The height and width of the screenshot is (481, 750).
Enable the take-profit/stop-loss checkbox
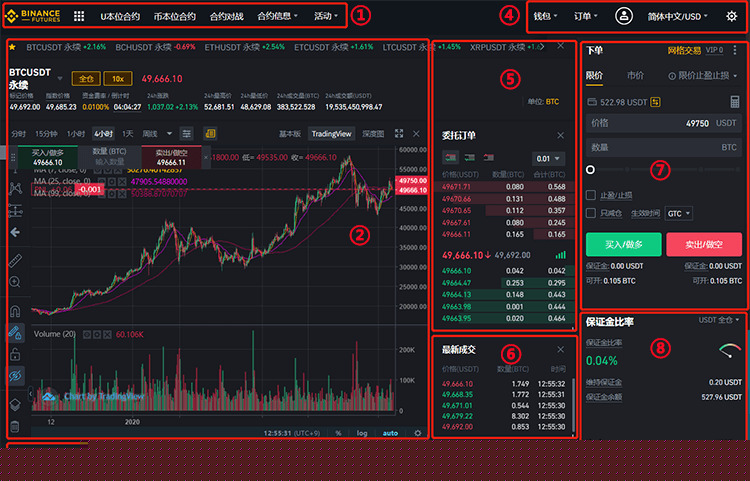(x=591, y=195)
